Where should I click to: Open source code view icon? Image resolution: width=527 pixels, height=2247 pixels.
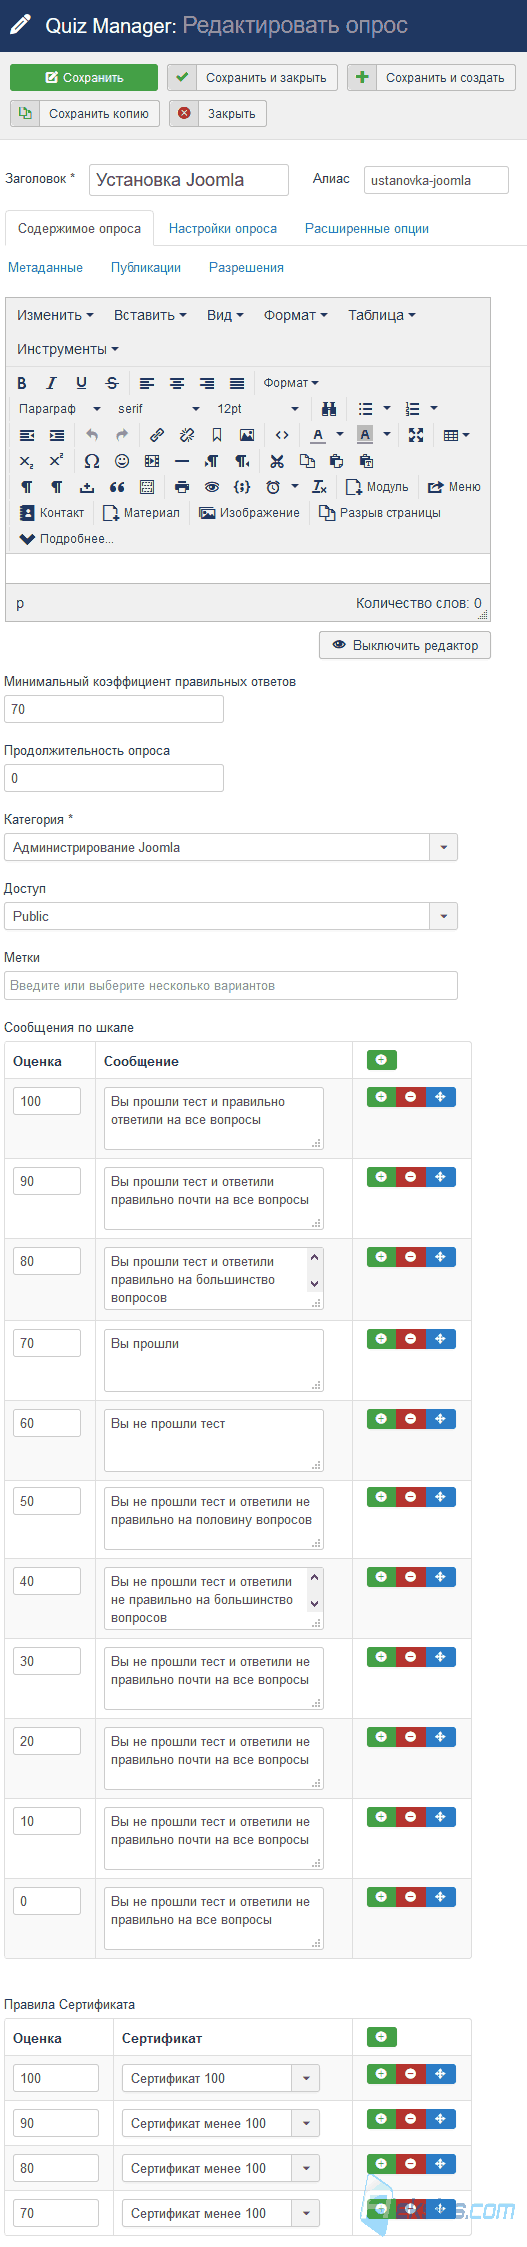[282, 435]
